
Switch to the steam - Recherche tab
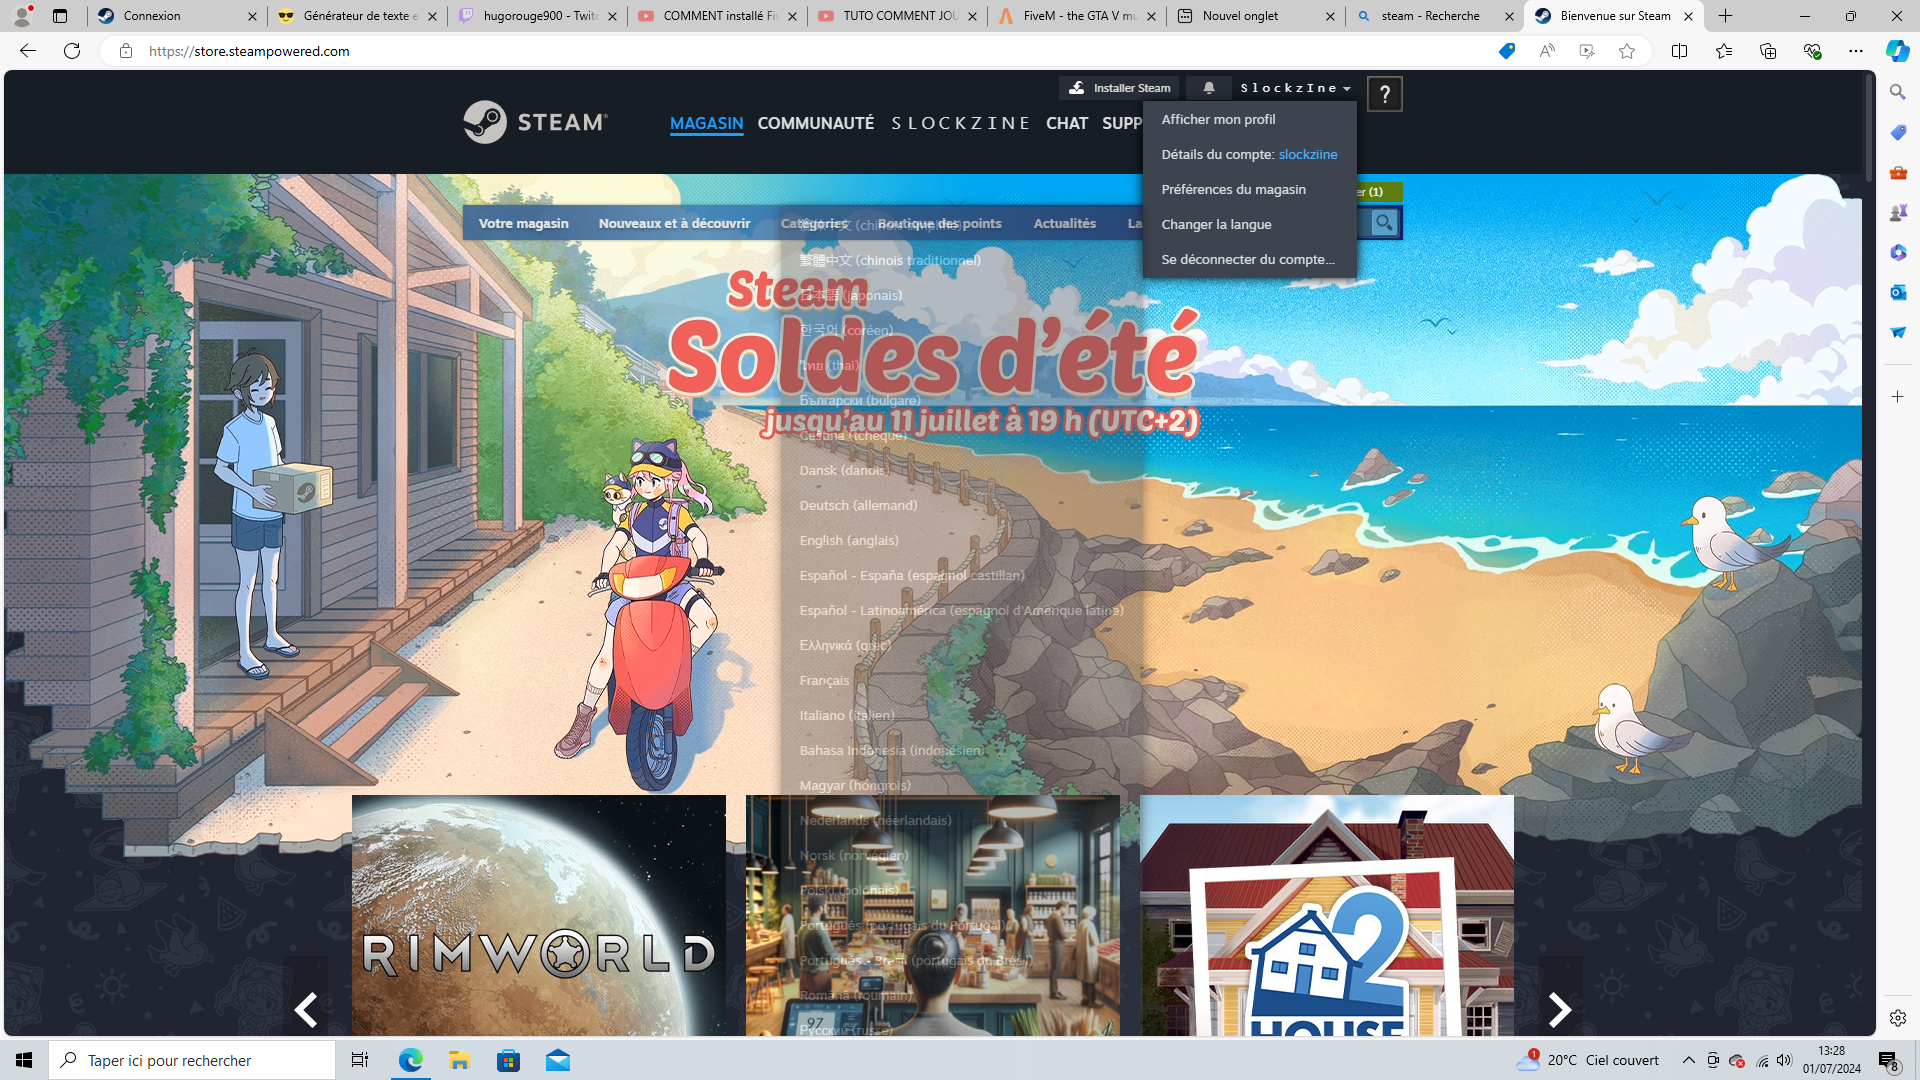pyautogui.click(x=1434, y=16)
